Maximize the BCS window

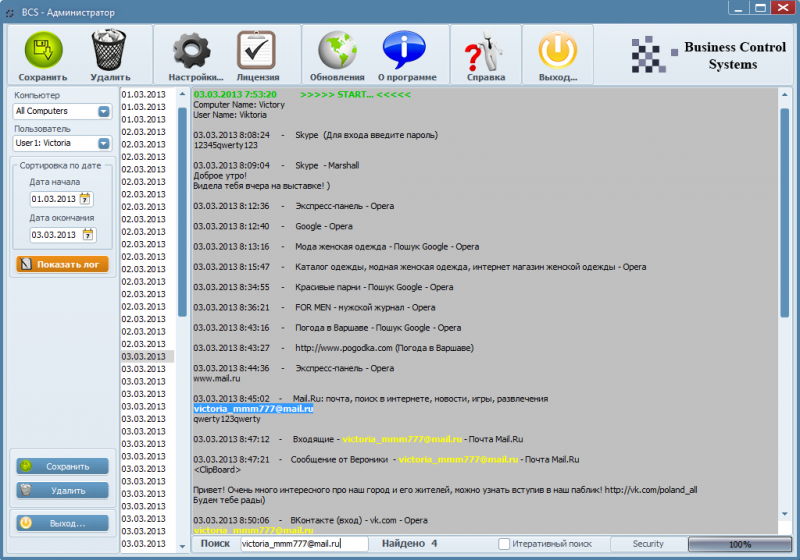pyautogui.click(x=760, y=8)
